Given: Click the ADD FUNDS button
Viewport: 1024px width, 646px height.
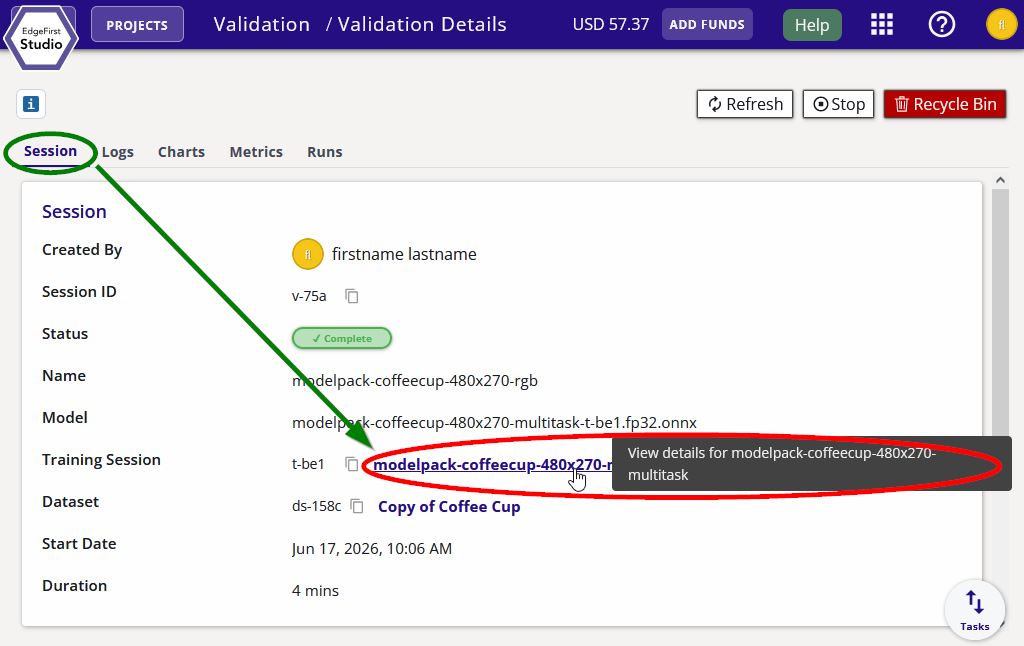Looking at the screenshot, I should pos(707,25).
